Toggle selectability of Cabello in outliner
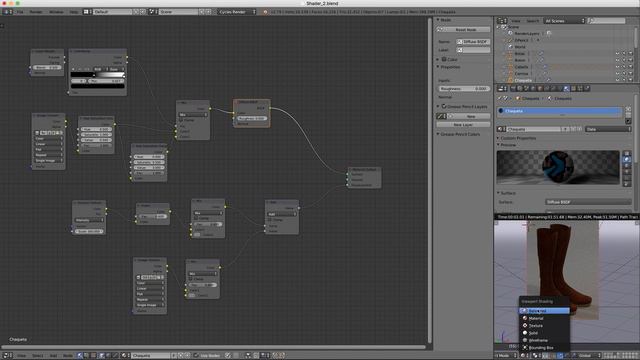The height and width of the screenshot is (360, 640). (x=624, y=67)
